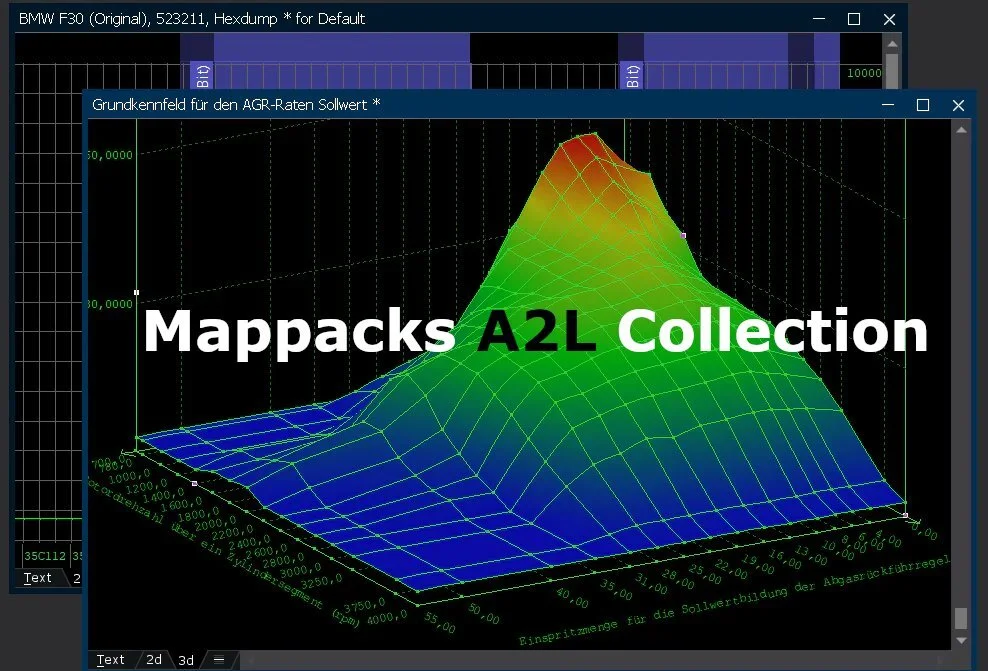Click the list-view icon beside the 3d tab
The image size is (988, 671).
pos(218,660)
